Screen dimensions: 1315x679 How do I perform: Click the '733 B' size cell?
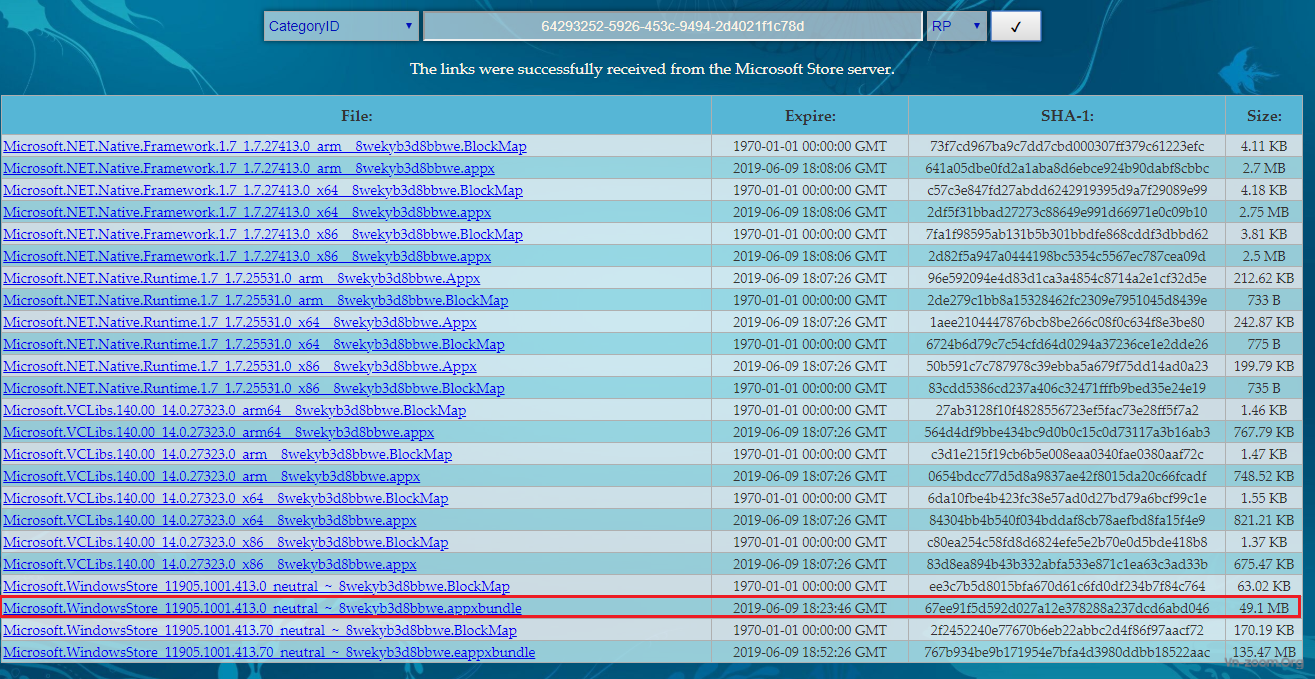tap(1264, 300)
